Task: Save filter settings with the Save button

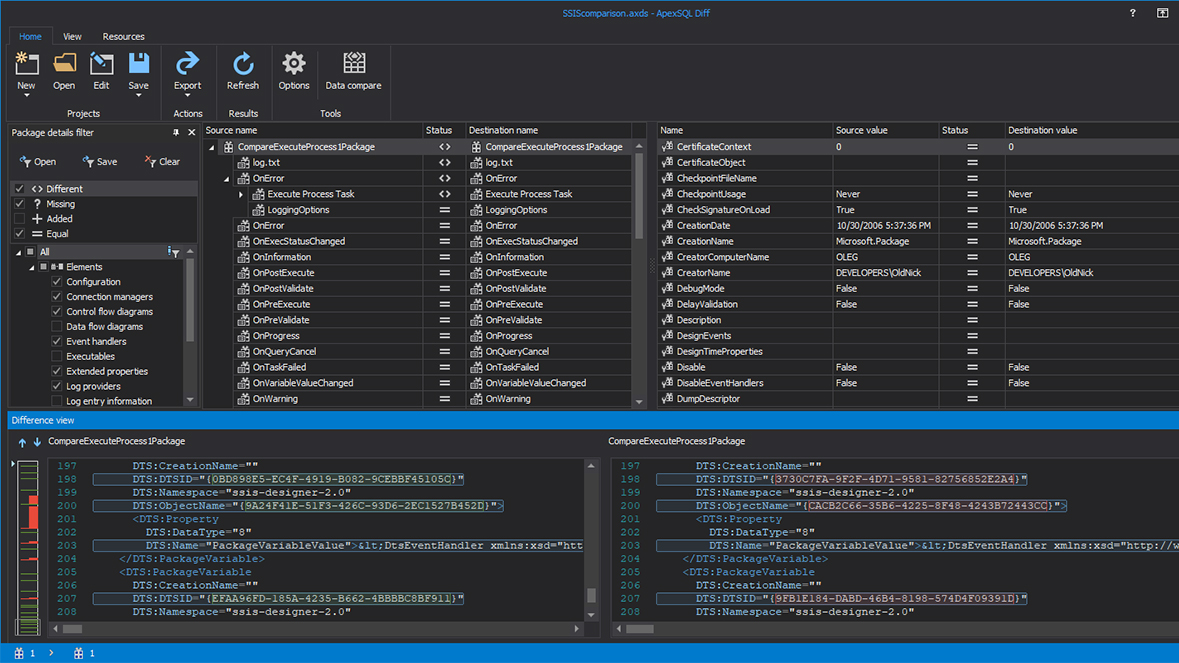Action: 99,161
